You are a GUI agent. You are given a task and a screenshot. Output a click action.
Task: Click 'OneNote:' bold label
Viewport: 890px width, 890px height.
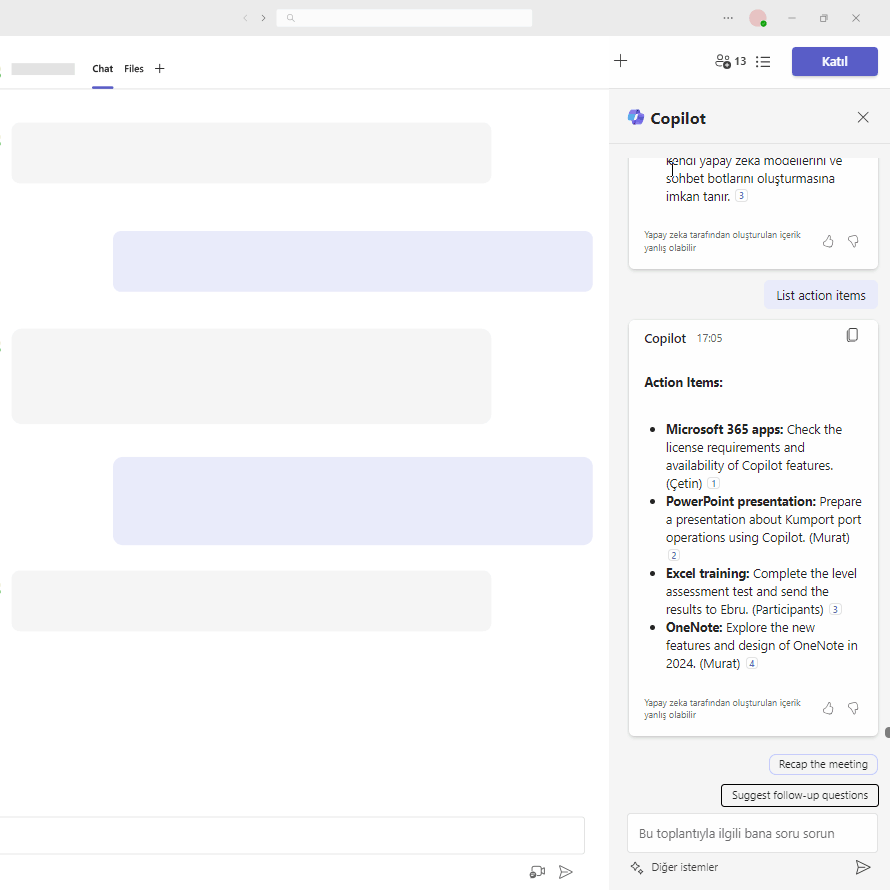click(x=694, y=628)
